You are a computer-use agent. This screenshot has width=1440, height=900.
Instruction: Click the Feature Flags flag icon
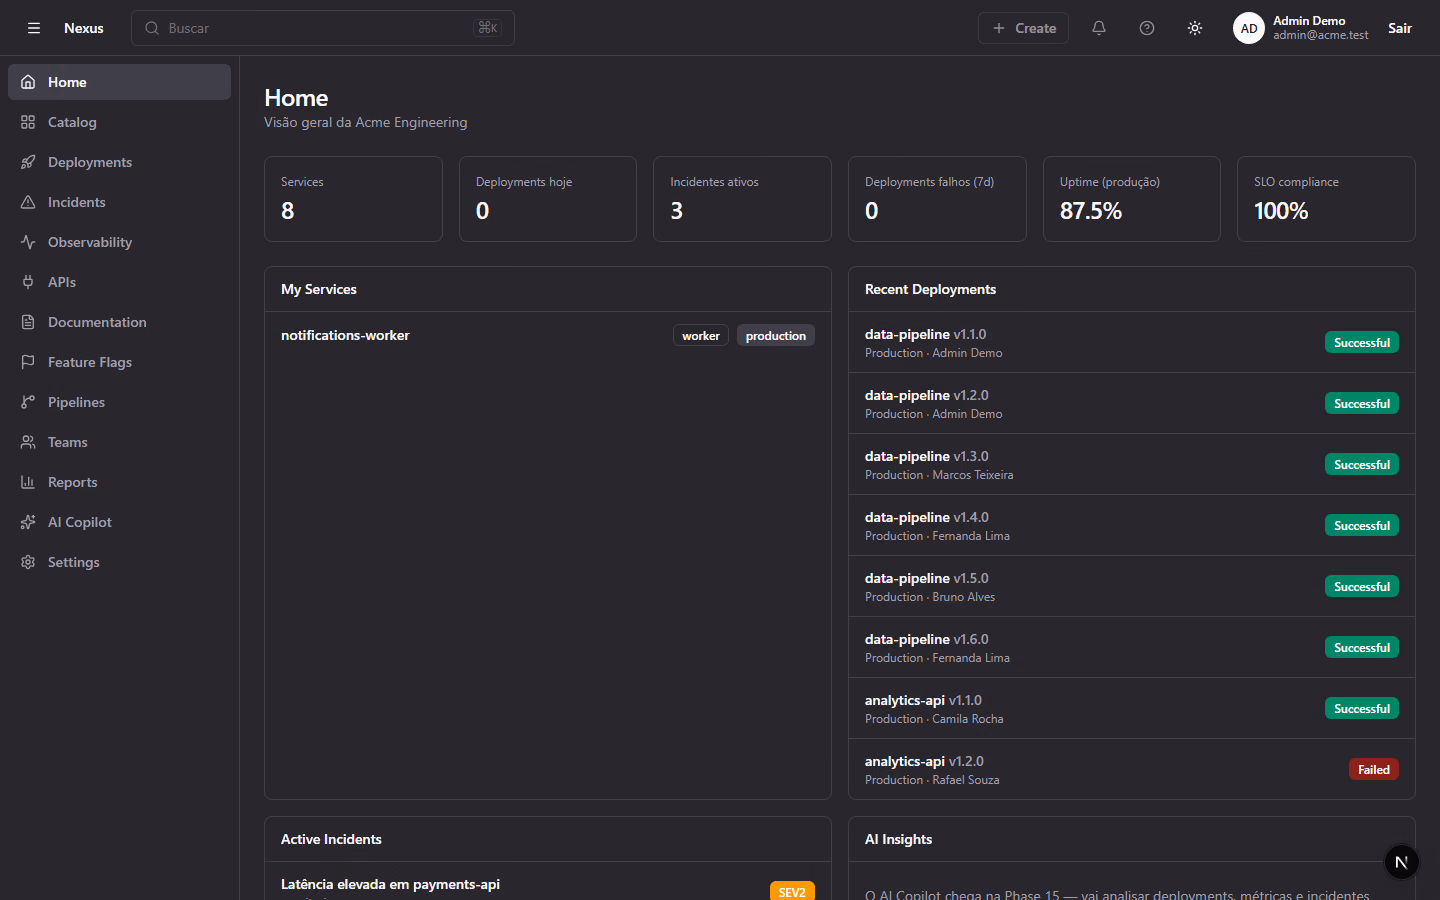28,362
